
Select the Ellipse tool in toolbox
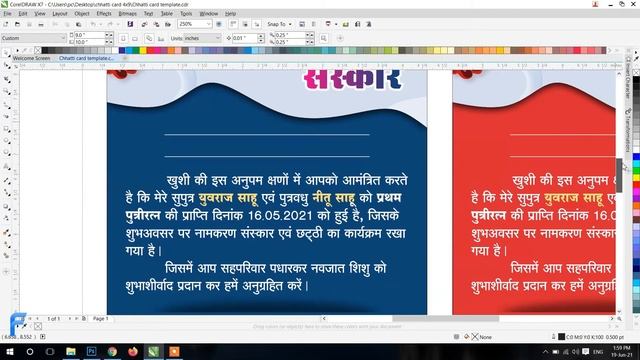7,141
